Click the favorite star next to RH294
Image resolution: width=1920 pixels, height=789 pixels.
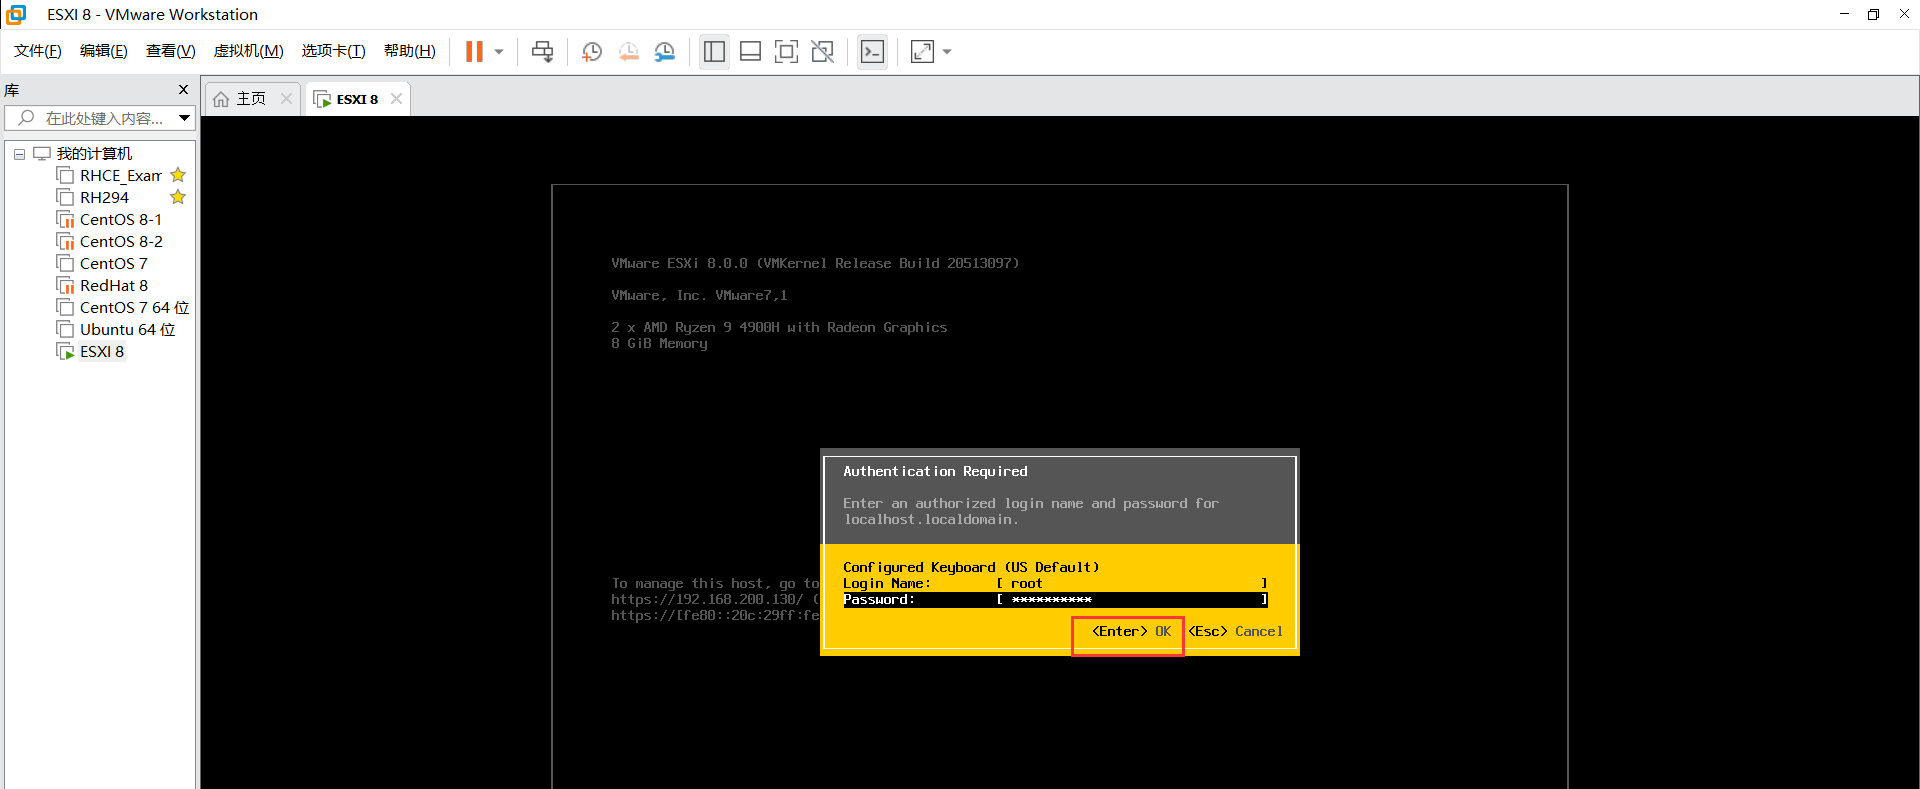[178, 197]
